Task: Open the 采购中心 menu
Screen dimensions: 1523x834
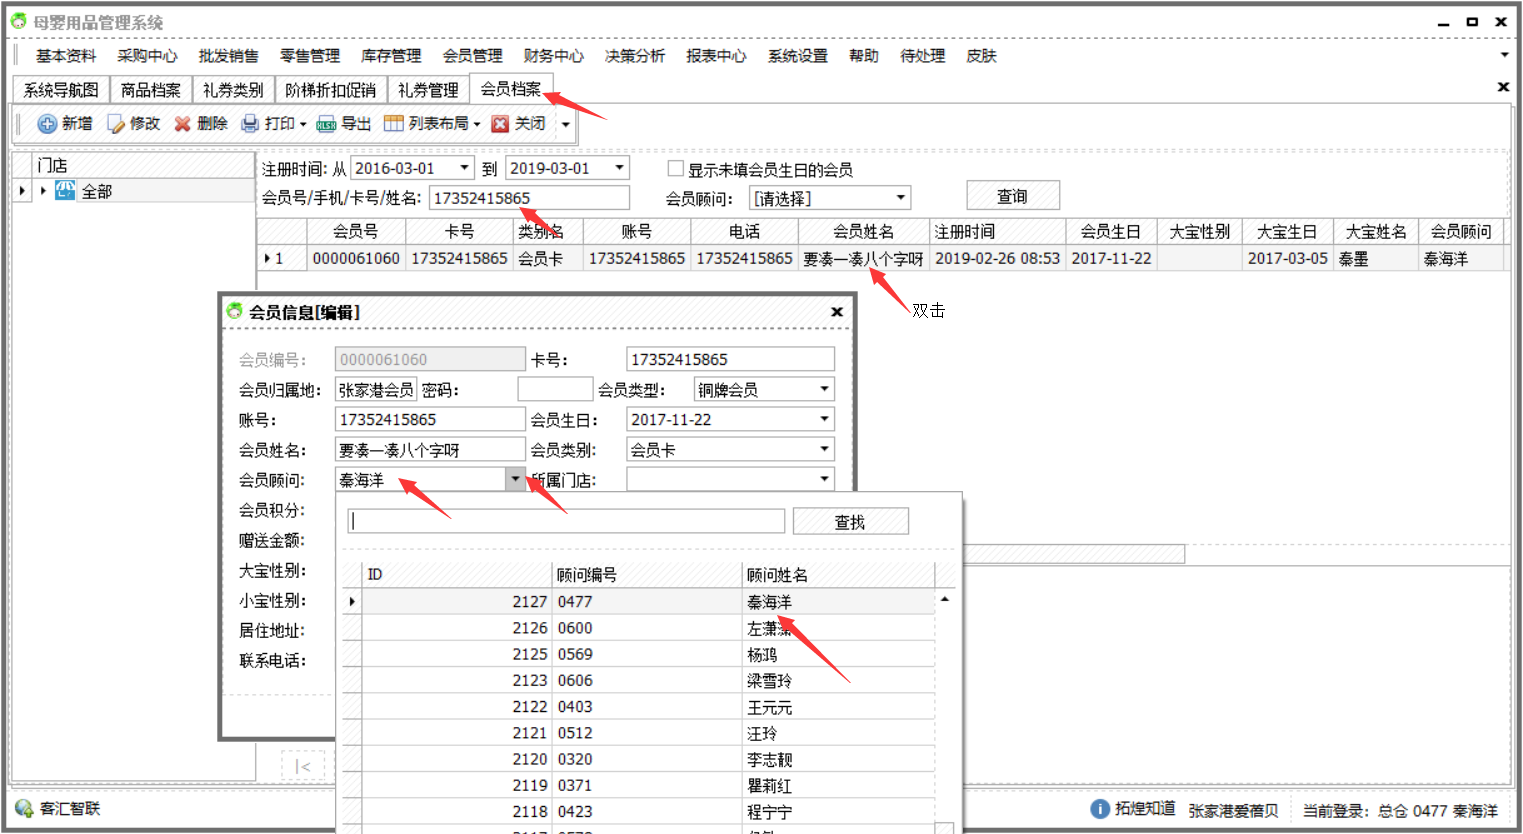Action: click(147, 56)
